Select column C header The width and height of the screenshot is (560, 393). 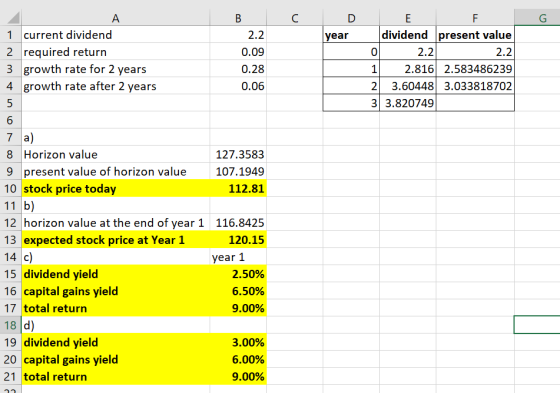point(295,18)
